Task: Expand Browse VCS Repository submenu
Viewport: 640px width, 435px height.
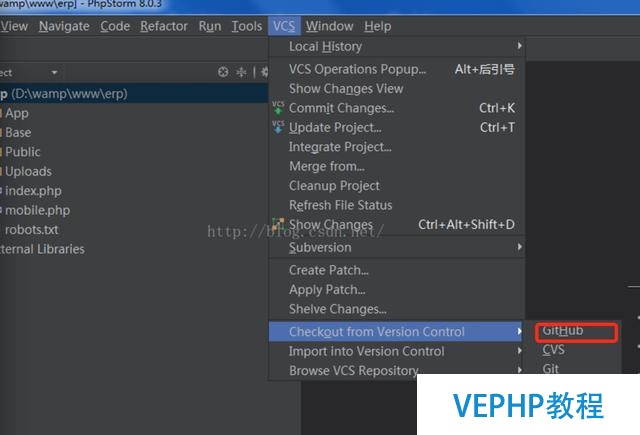Action: click(396, 371)
